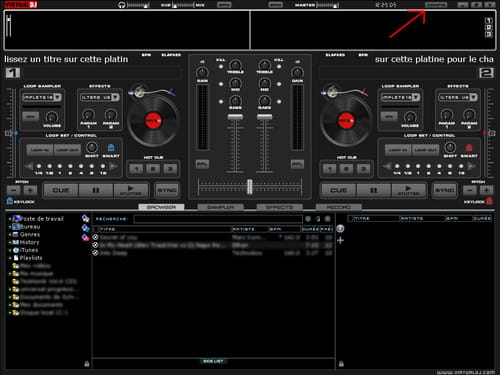Open the Effects dropdown on deck 1
This screenshot has height=375, width=500.
click(115, 97)
